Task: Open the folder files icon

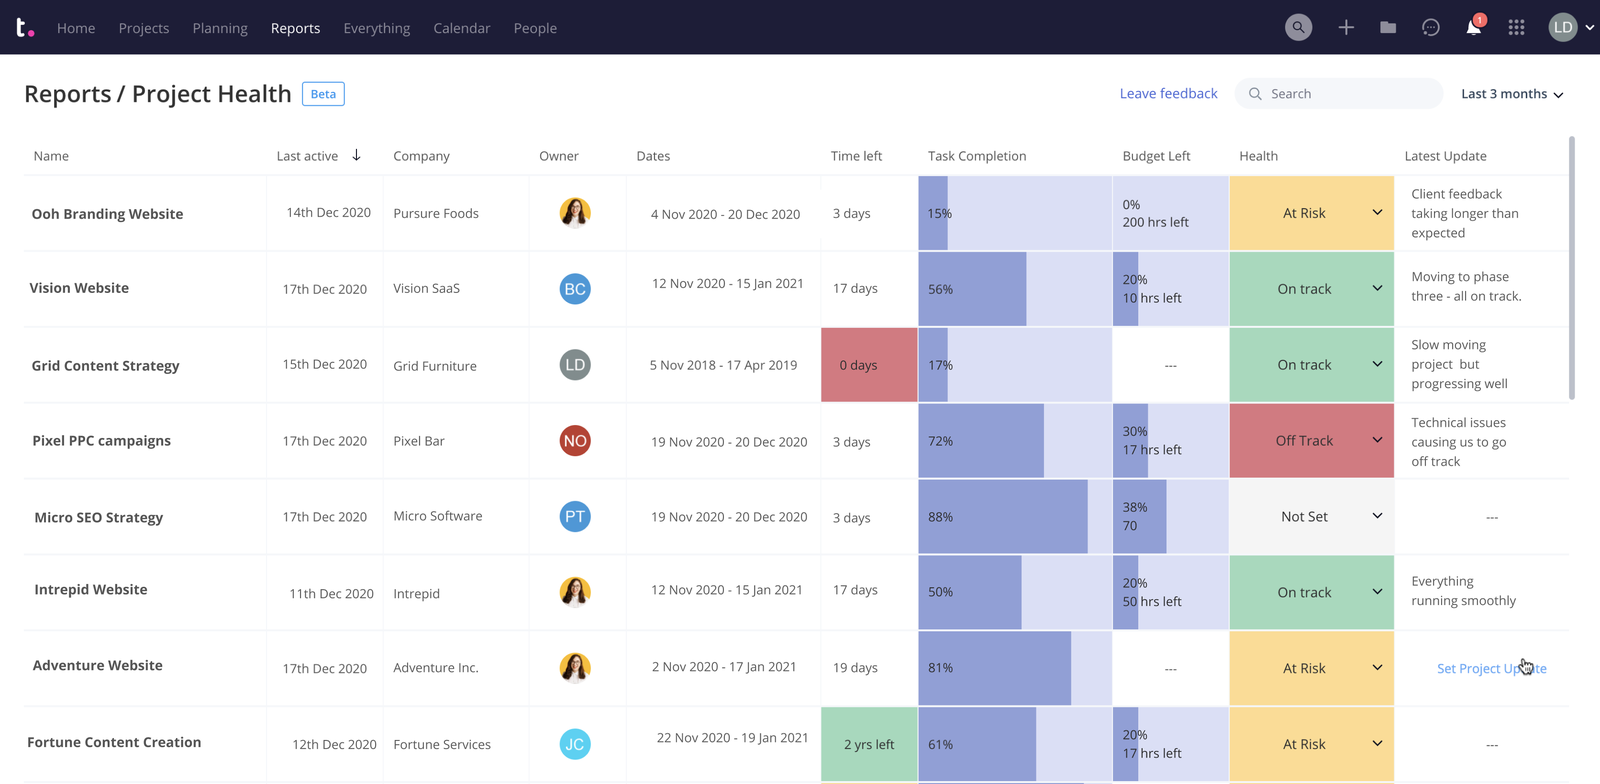Action: click(x=1388, y=27)
